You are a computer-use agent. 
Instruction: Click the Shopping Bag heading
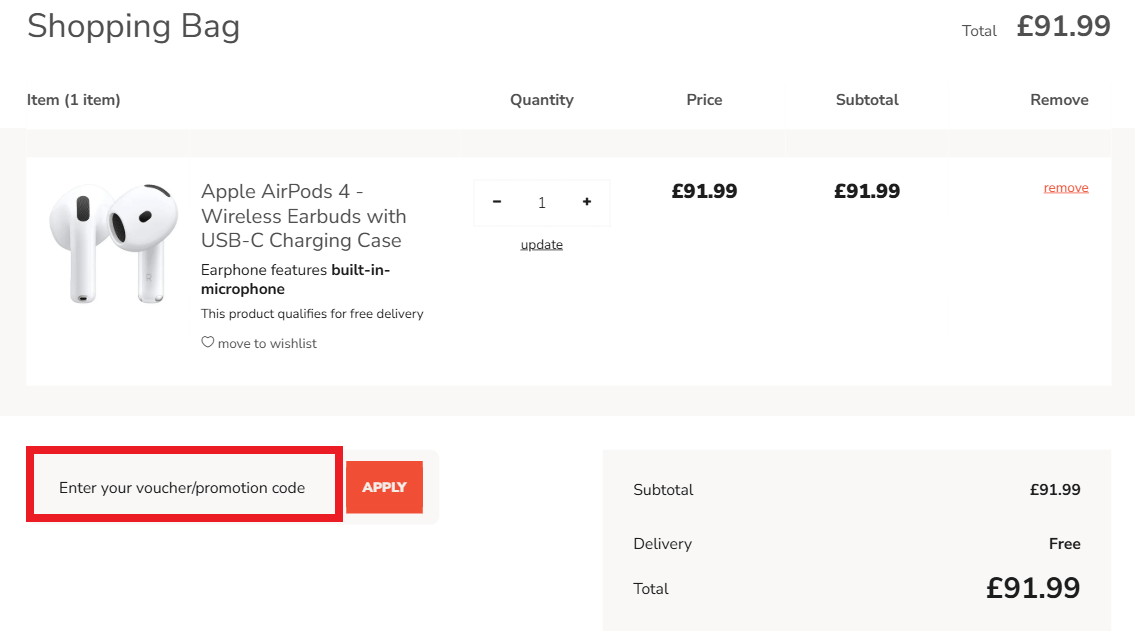[x=133, y=27]
